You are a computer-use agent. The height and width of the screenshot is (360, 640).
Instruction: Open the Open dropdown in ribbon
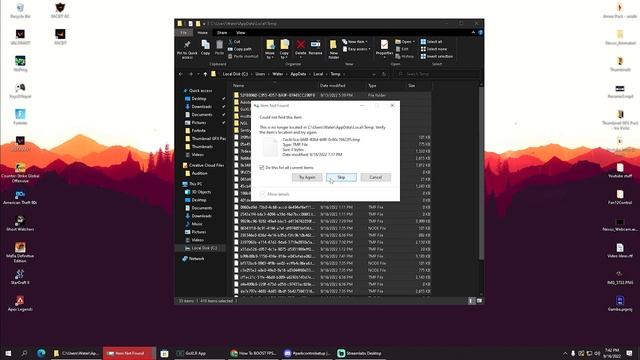click(x=404, y=42)
